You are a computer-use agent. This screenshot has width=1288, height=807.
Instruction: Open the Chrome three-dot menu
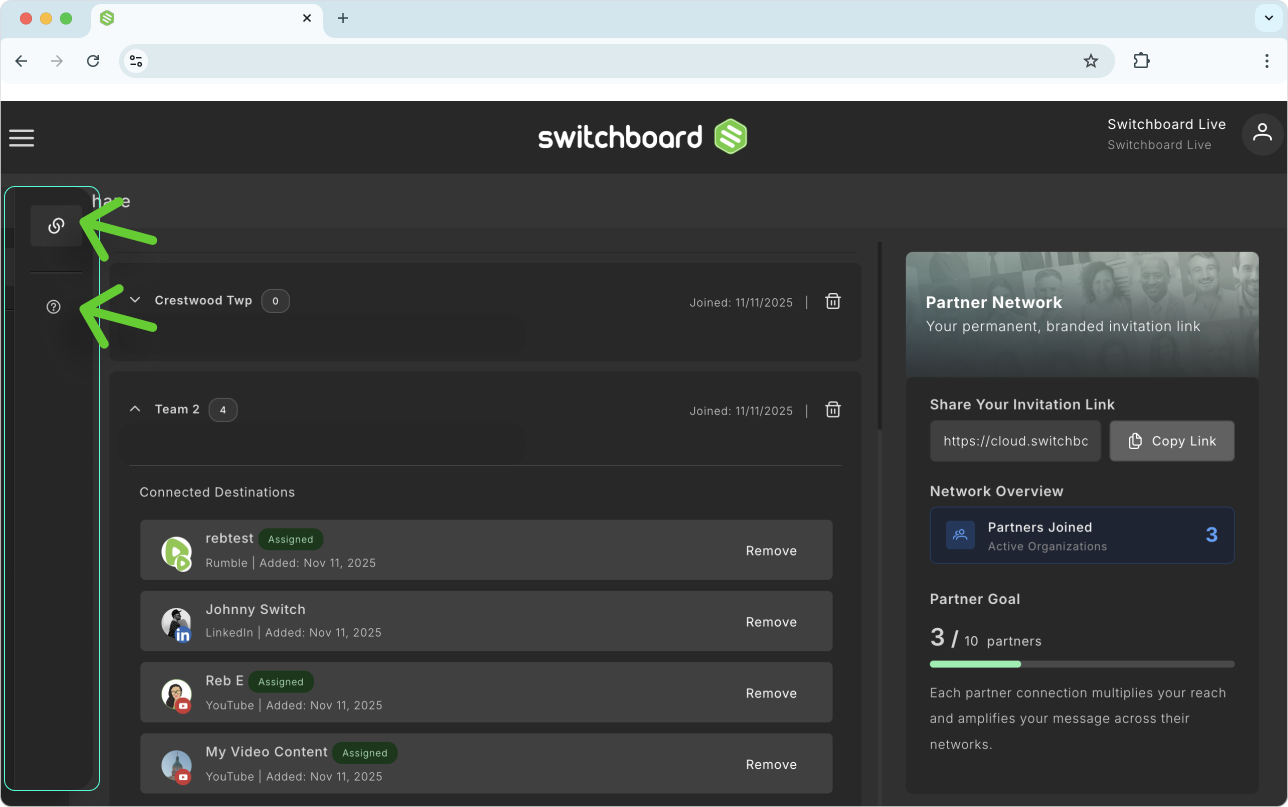[1267, 61]
